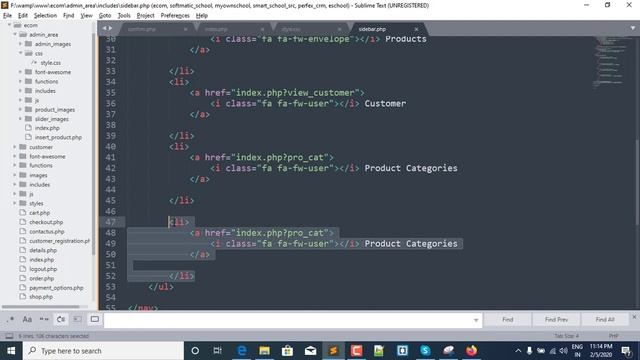
Task: Open Microsoft Edge from the taskbar
Action: click(242, 351)
